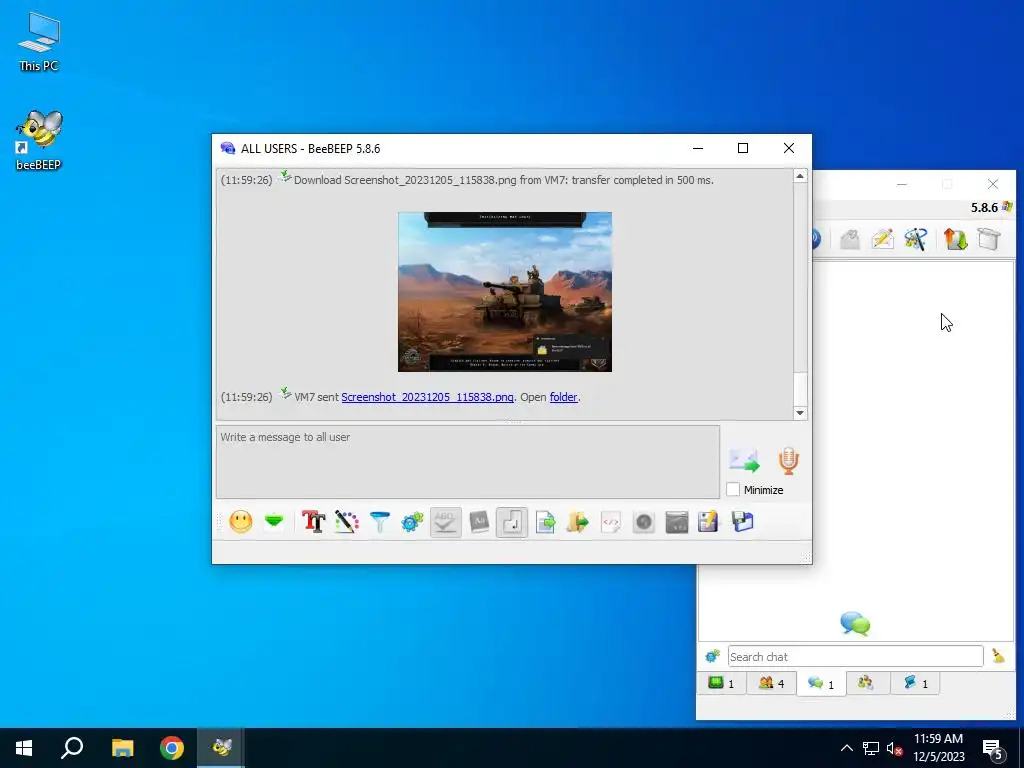Viewport: 1024px width, 768px height.
Task: Click the chat scrollbar thumb
Action: [x=800, y=389]
